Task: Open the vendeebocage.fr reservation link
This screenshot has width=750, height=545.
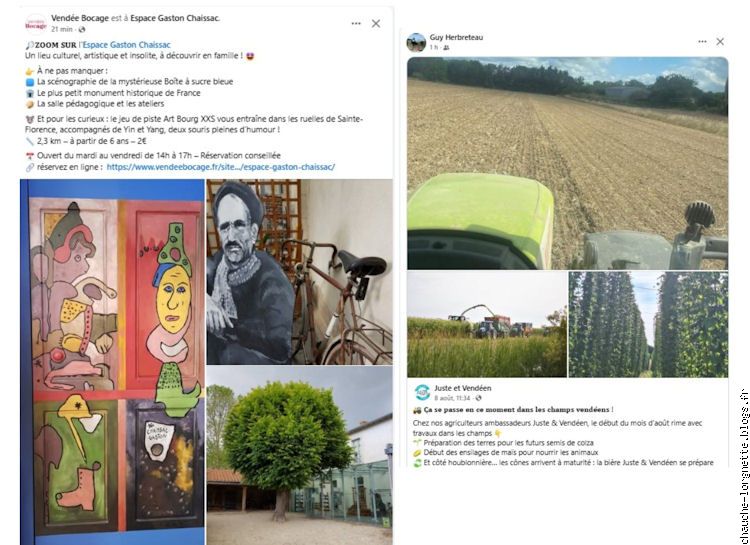Action: point(221,167)
